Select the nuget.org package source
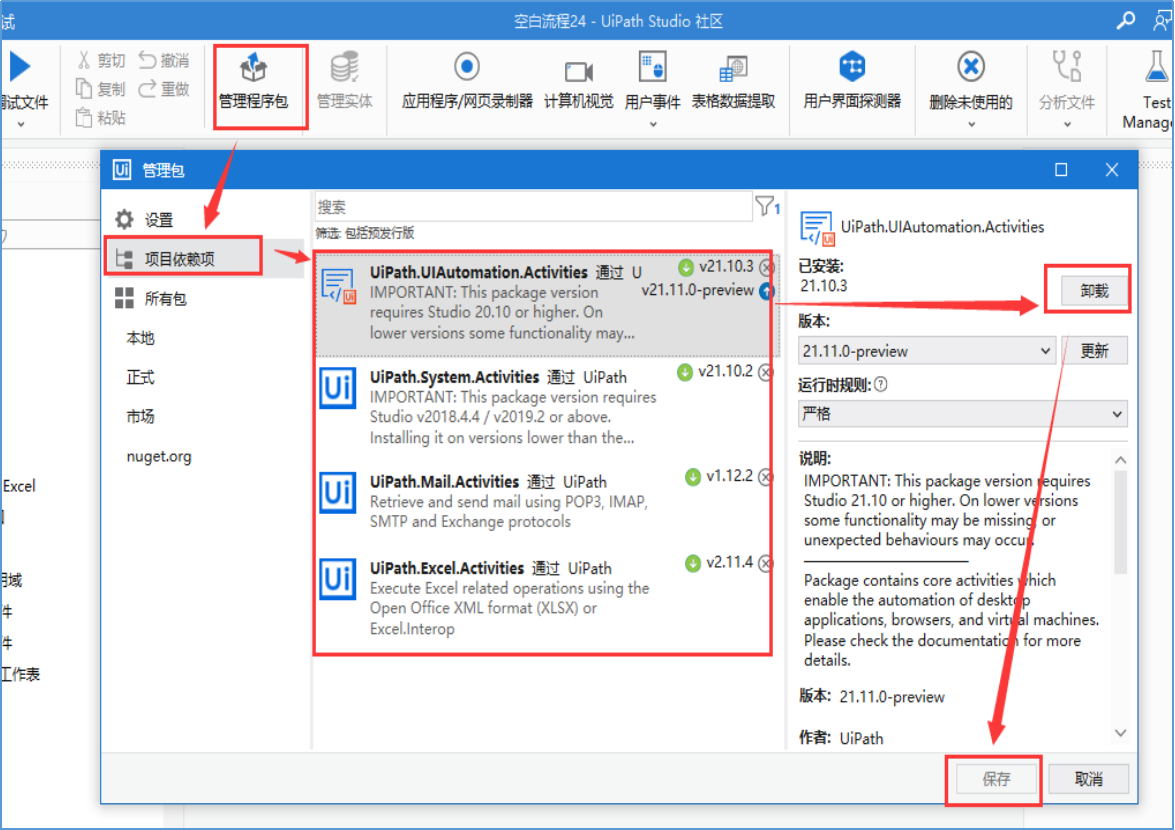Viewport: 1175px width, 830px height. pyautogui.click(x=159, y=456)
